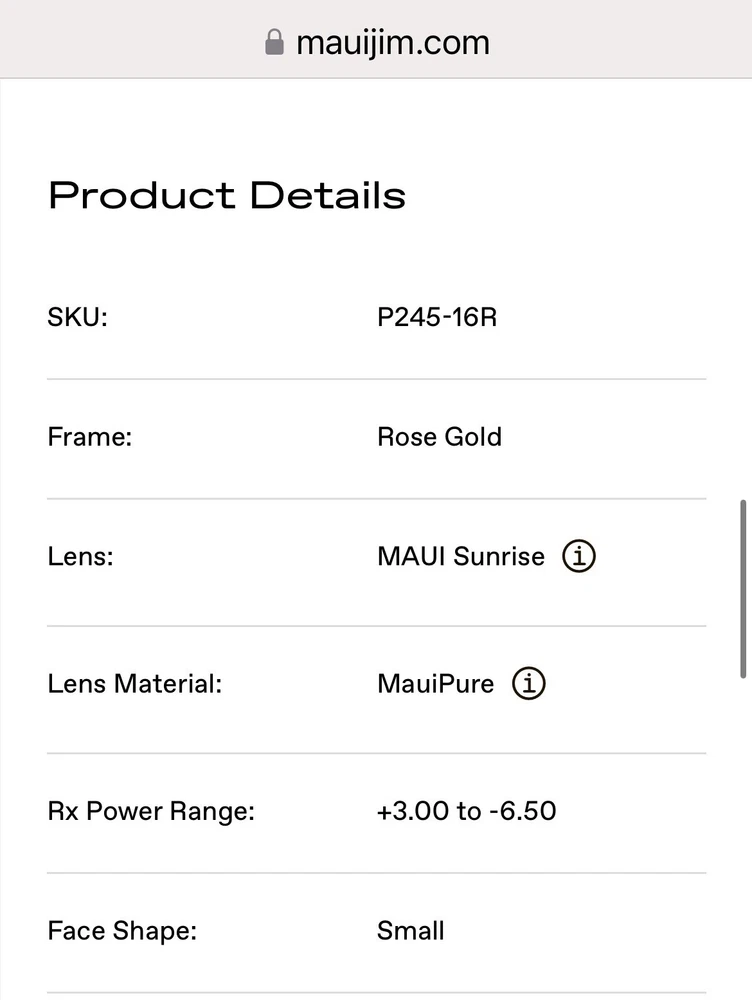Viewport: 752px width, 1000px height.
Task: Click the -6.50 power value
Action: (x=523, y=810)
